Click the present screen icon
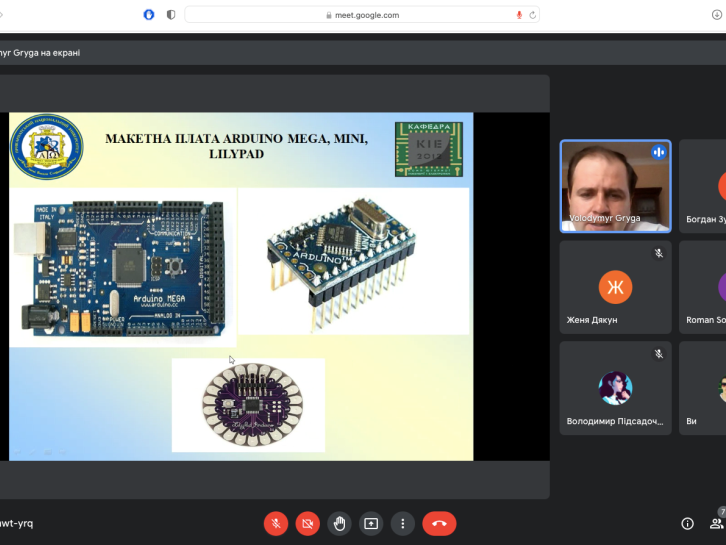Viewport: 726px width, 545px height. tap(371, 523)
